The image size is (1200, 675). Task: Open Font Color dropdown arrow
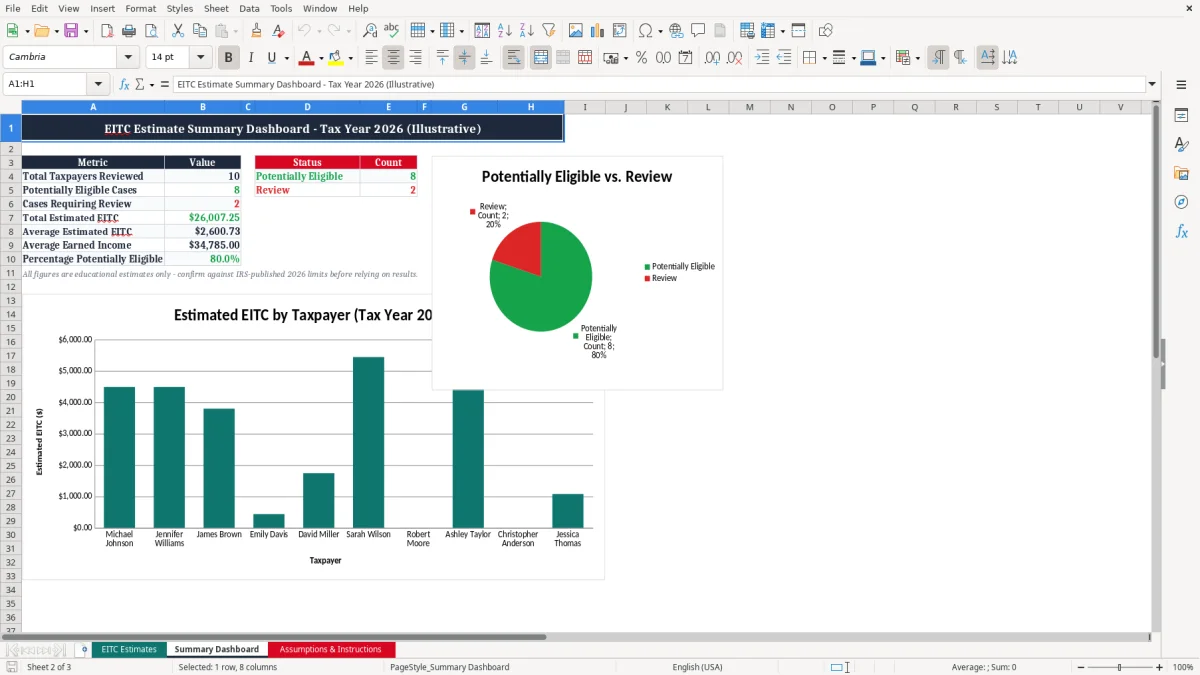coord(322,58)
